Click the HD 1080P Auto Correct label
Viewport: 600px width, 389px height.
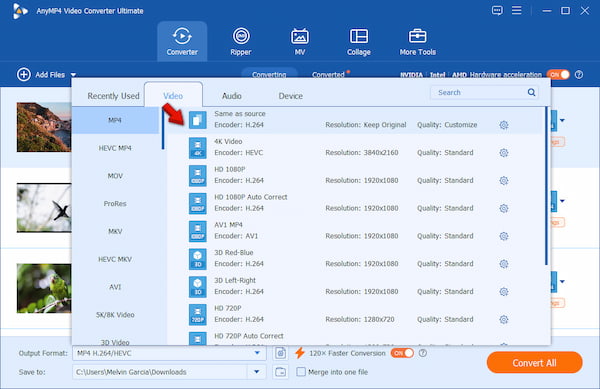(251, 197)
